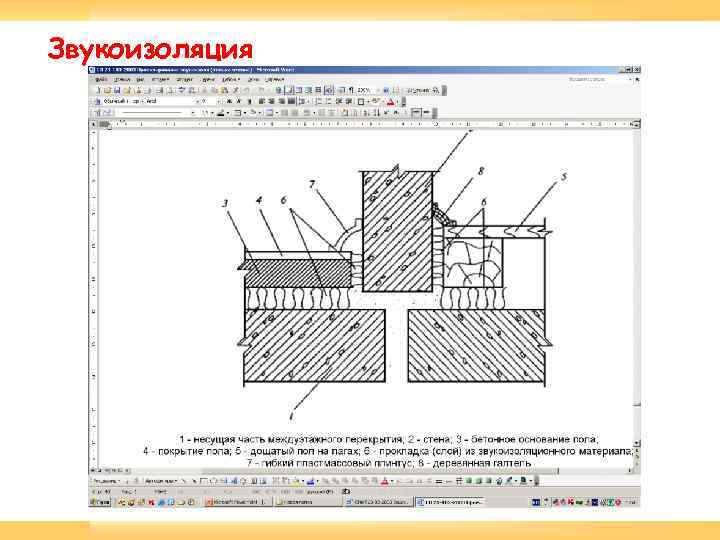Screen dimensions: 720x540
Task: Toggle show paragraph marks (¶)
Action: click(x=351, y=90)
